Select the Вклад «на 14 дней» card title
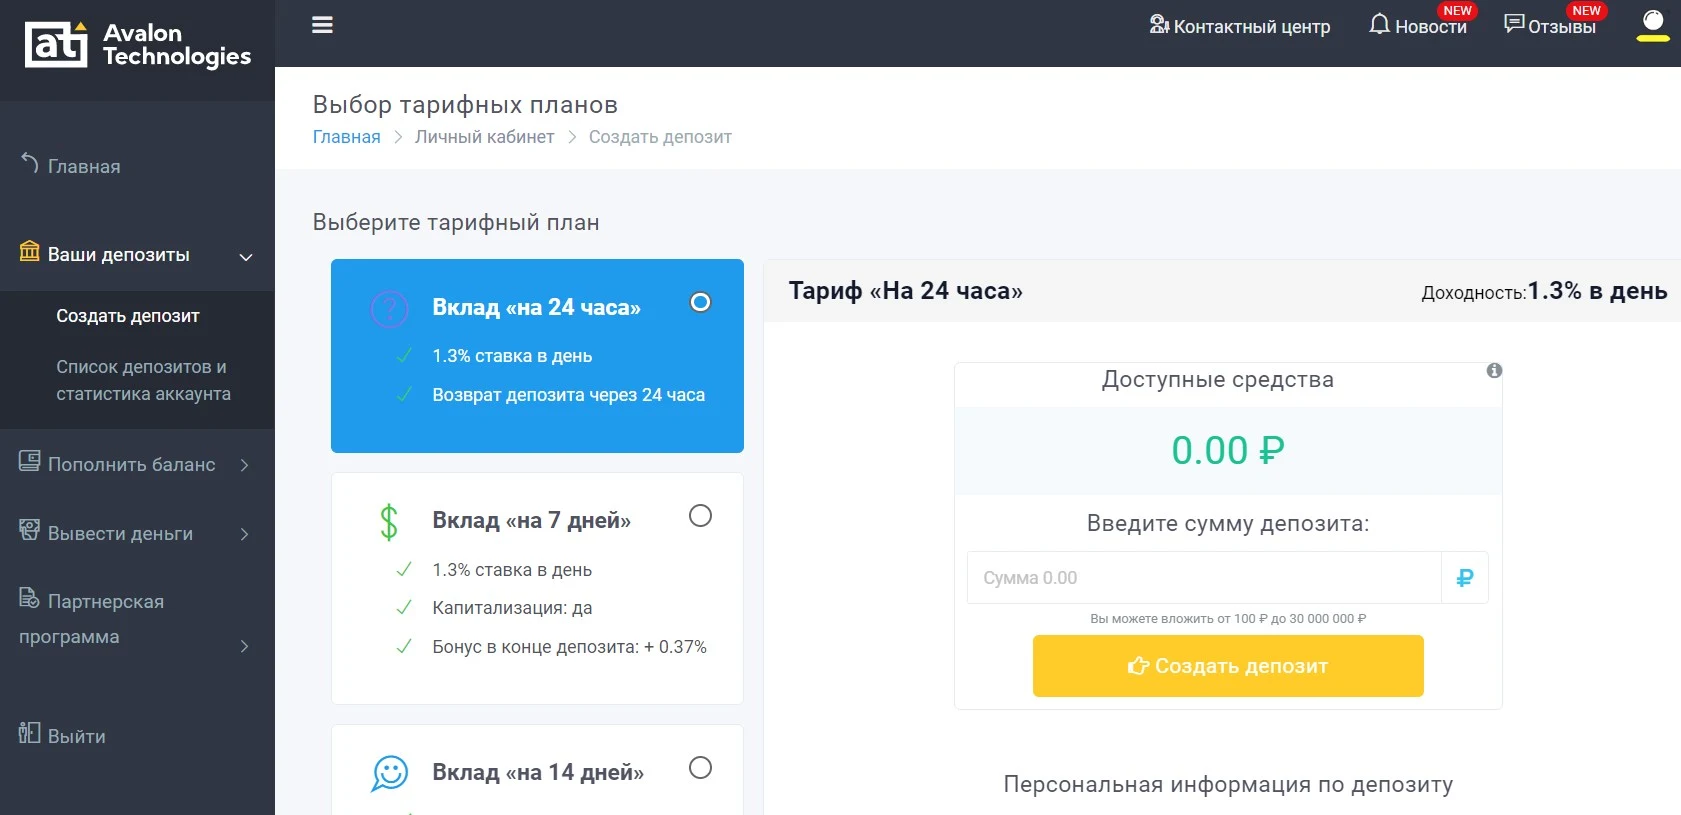Viewport: 1681px width, 815px height. click(538, 773)
